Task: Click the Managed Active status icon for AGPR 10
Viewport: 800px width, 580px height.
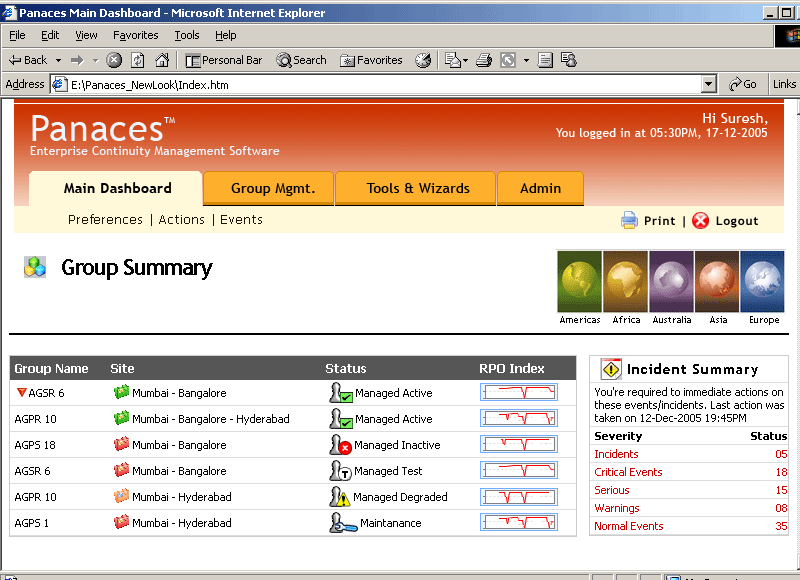Action: pos(341,419)
